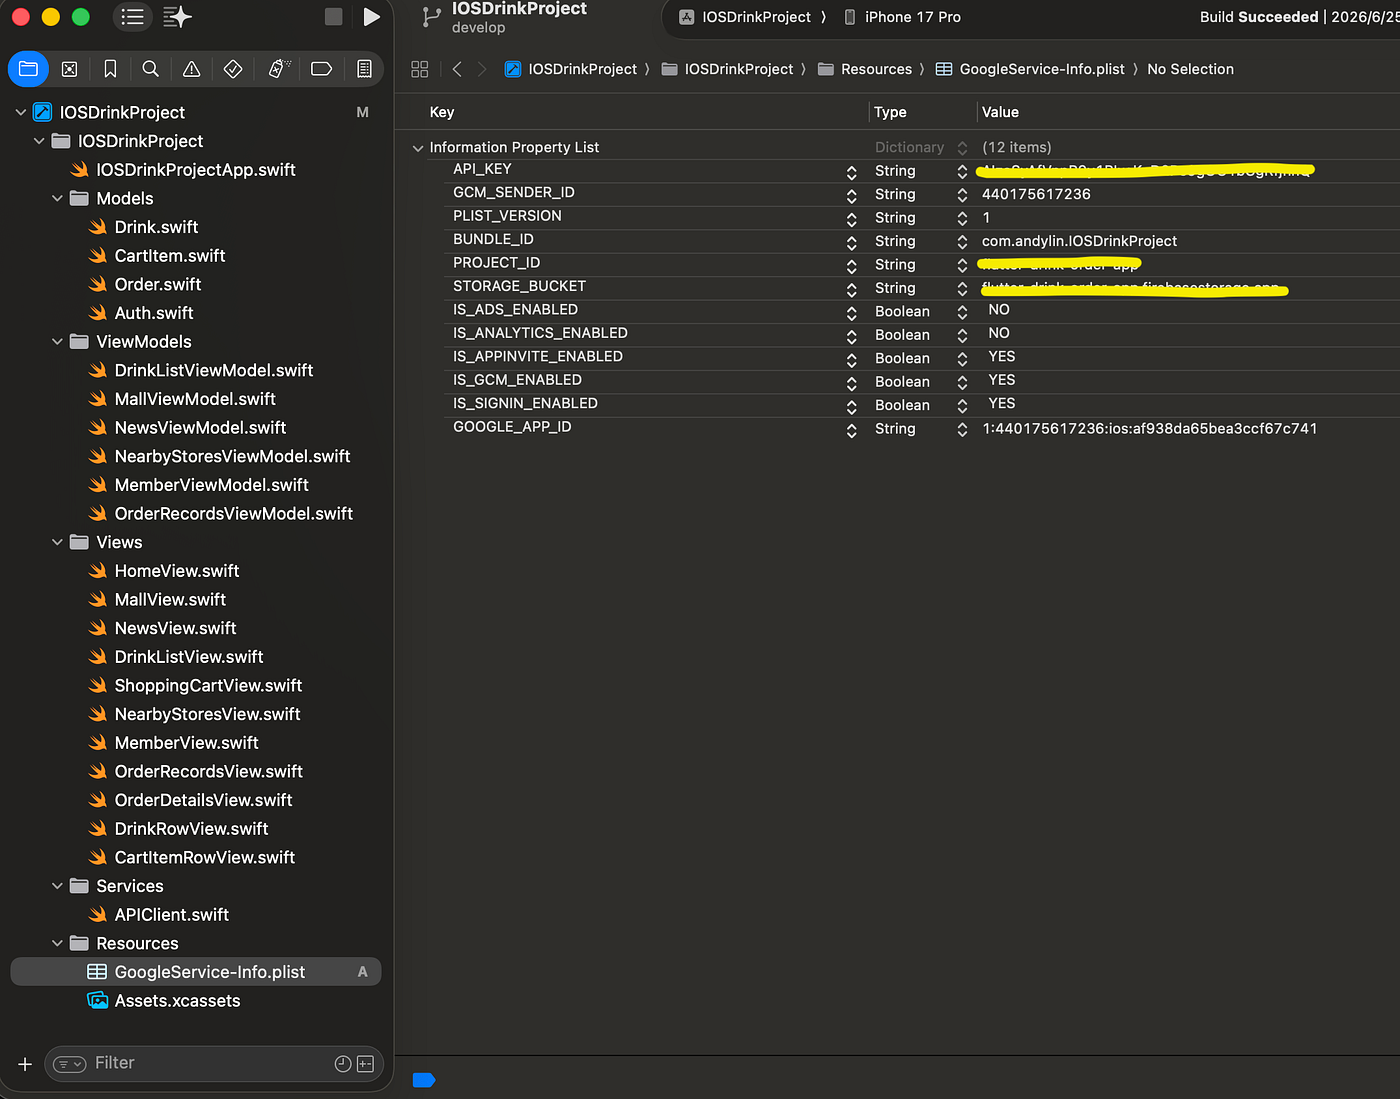Click the Value column header
Viewport: 1400px width, 1099px height.
[1000, 112]
